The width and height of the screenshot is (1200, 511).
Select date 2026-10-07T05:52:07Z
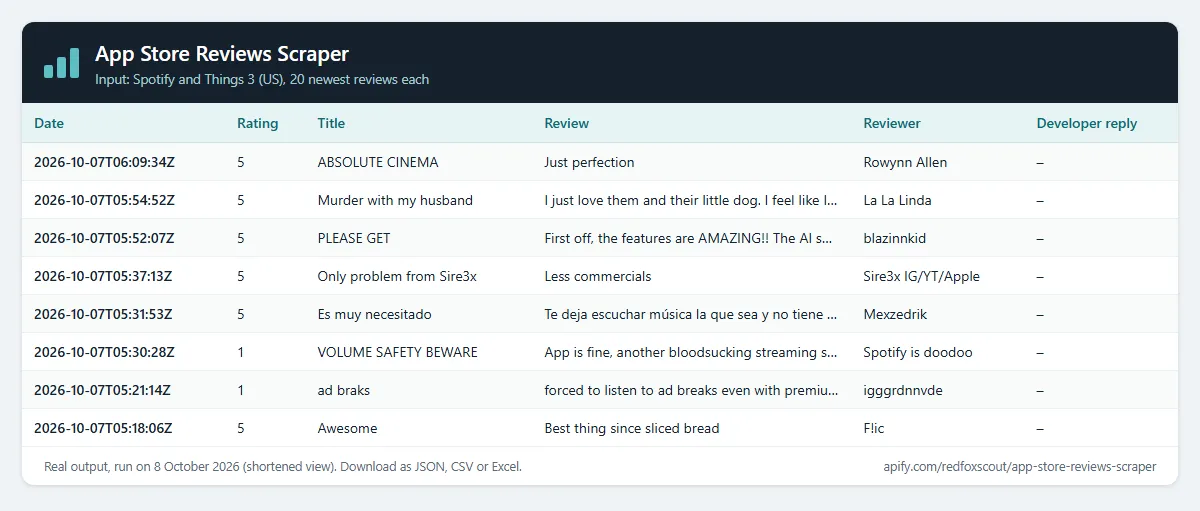[x=105, y=238]
